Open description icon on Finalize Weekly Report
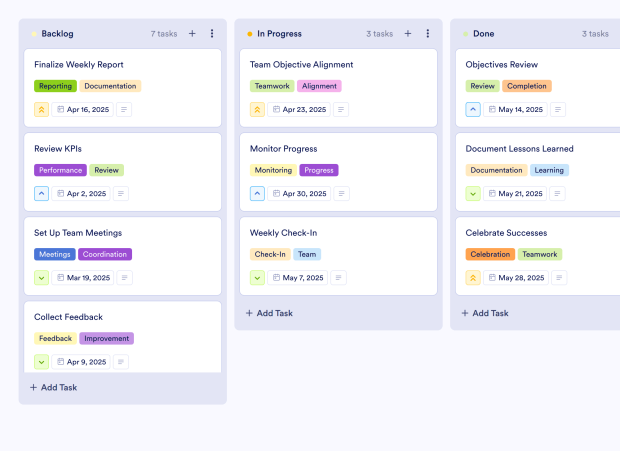Image resolution: width=620 pixels, height=451 pixels. click(x=124, y=110)
